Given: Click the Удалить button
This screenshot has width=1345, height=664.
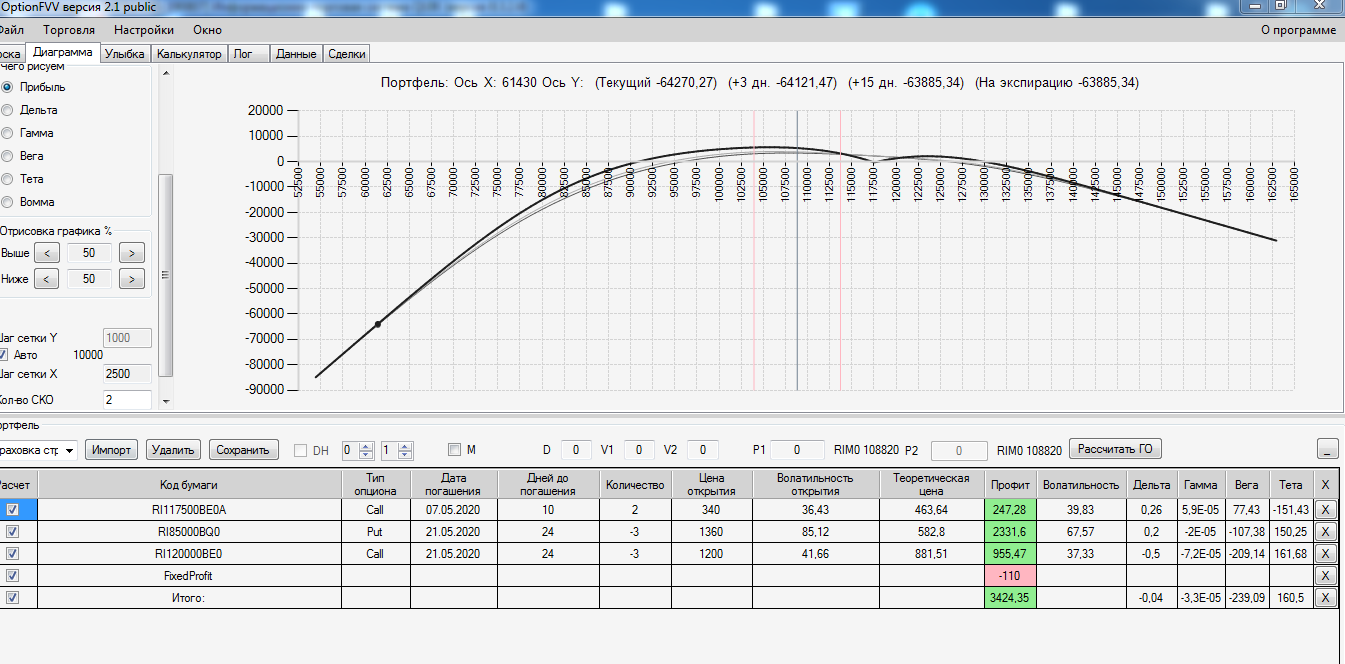Looking at the screenshot, I should click(x=174, y=450).
